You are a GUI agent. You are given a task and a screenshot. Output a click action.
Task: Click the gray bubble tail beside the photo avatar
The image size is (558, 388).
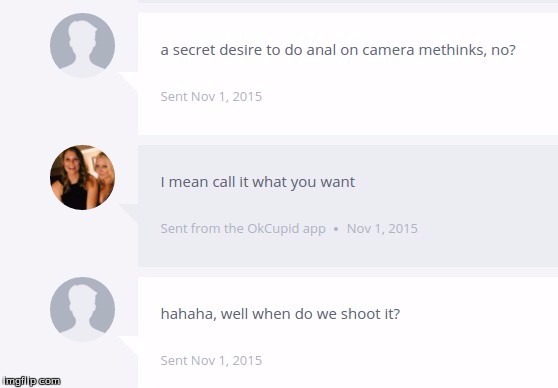129,214
